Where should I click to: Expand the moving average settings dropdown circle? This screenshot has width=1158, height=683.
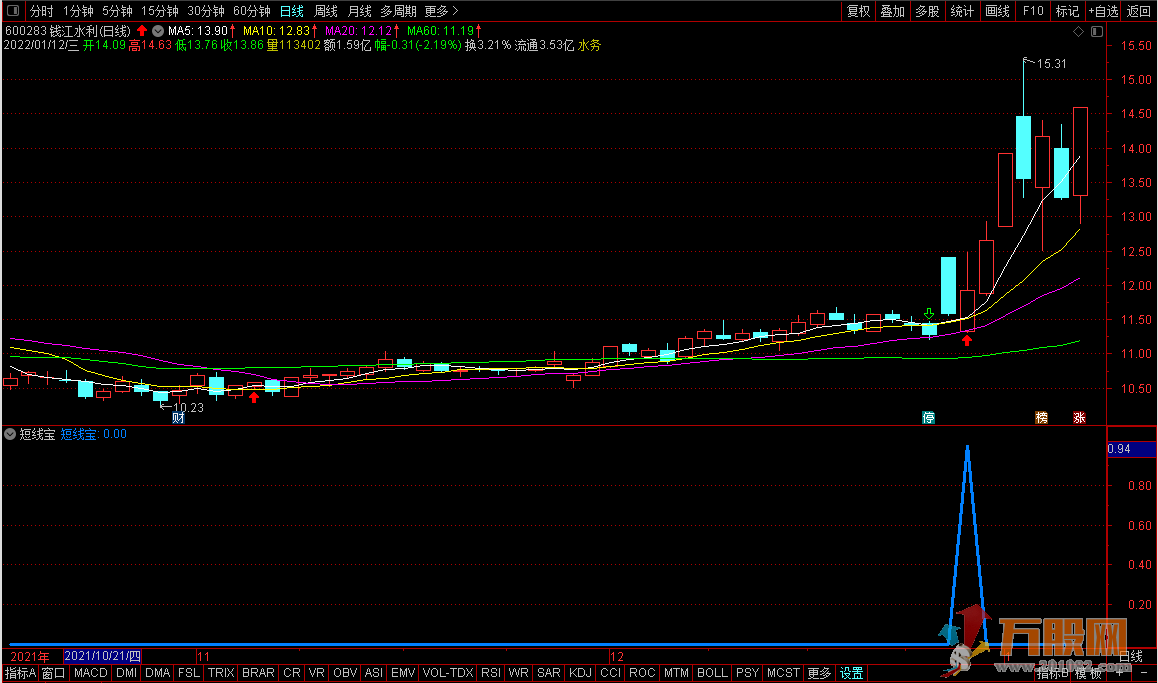point(158,31)
